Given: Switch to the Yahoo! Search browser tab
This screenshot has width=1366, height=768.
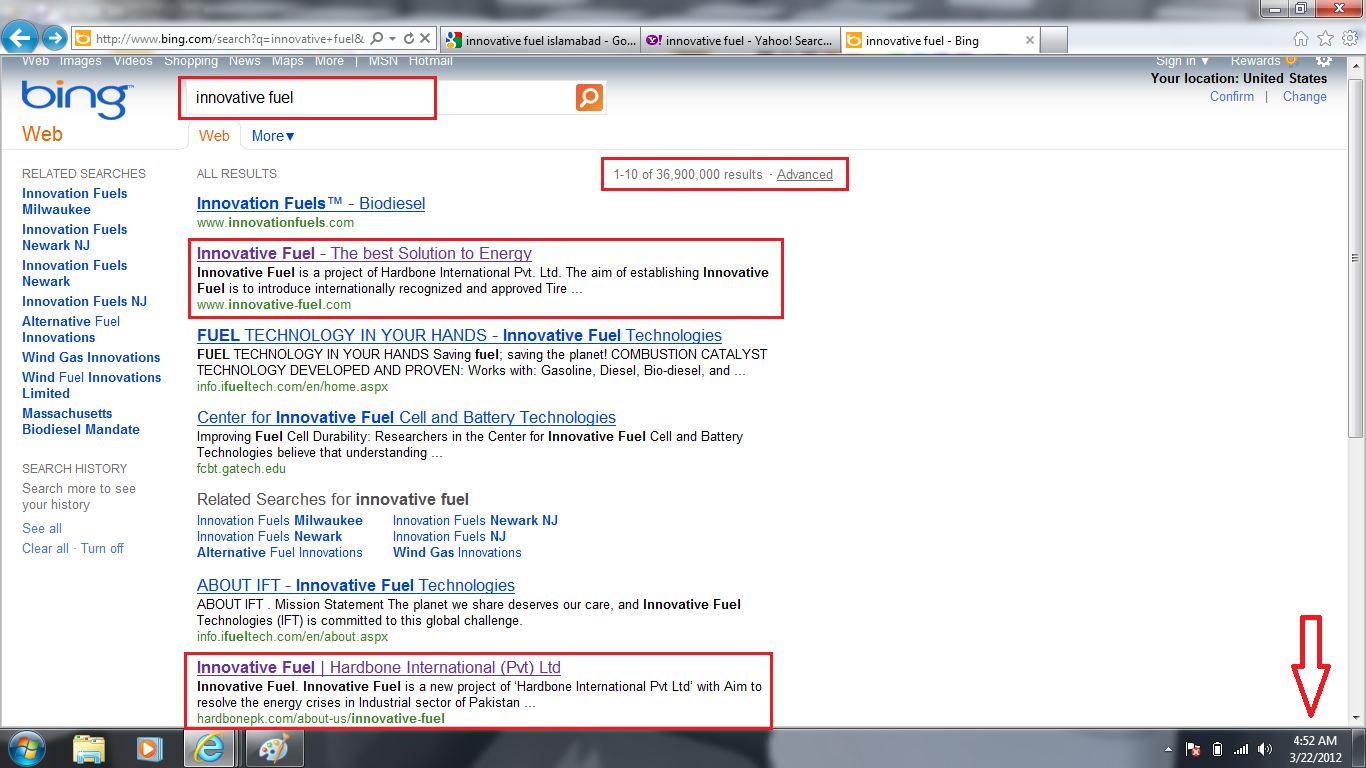Looking at the screenshot, I should coord(740,41).
